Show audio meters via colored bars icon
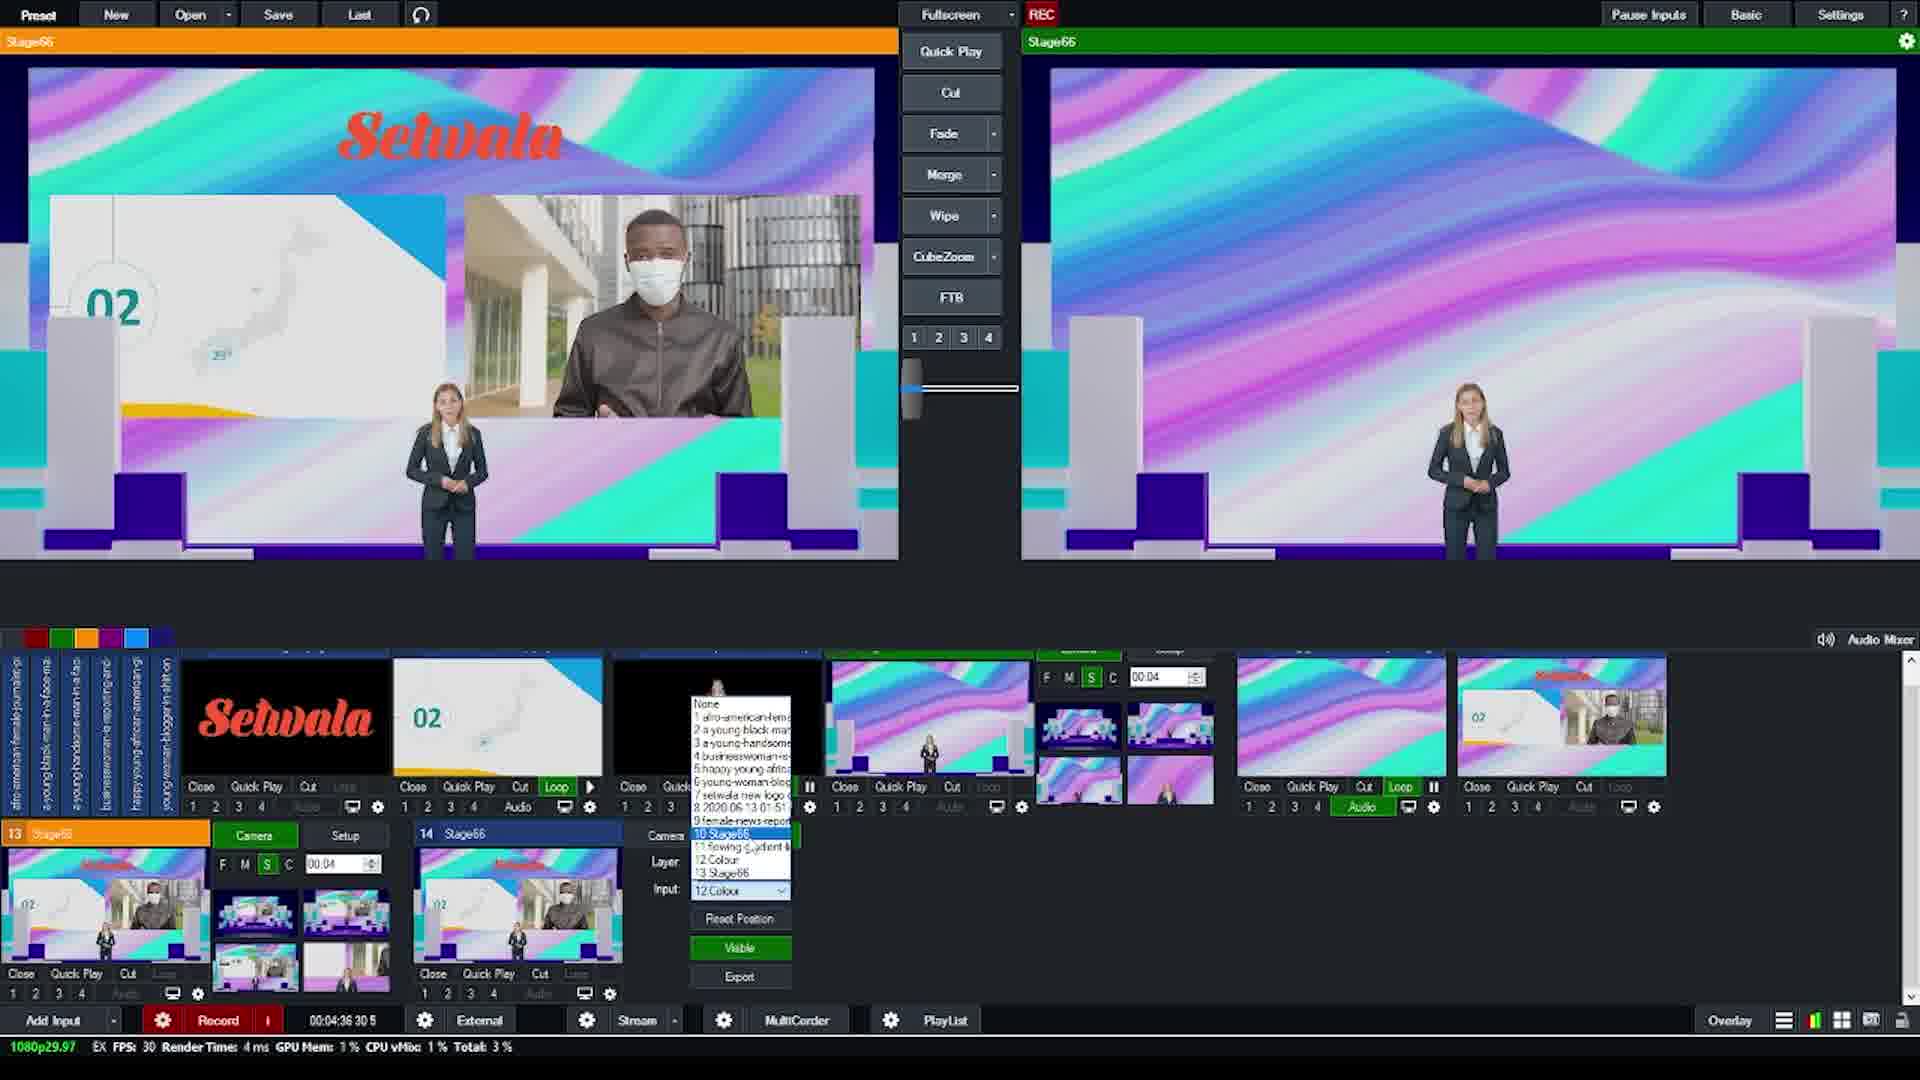 (1814, 1020)
